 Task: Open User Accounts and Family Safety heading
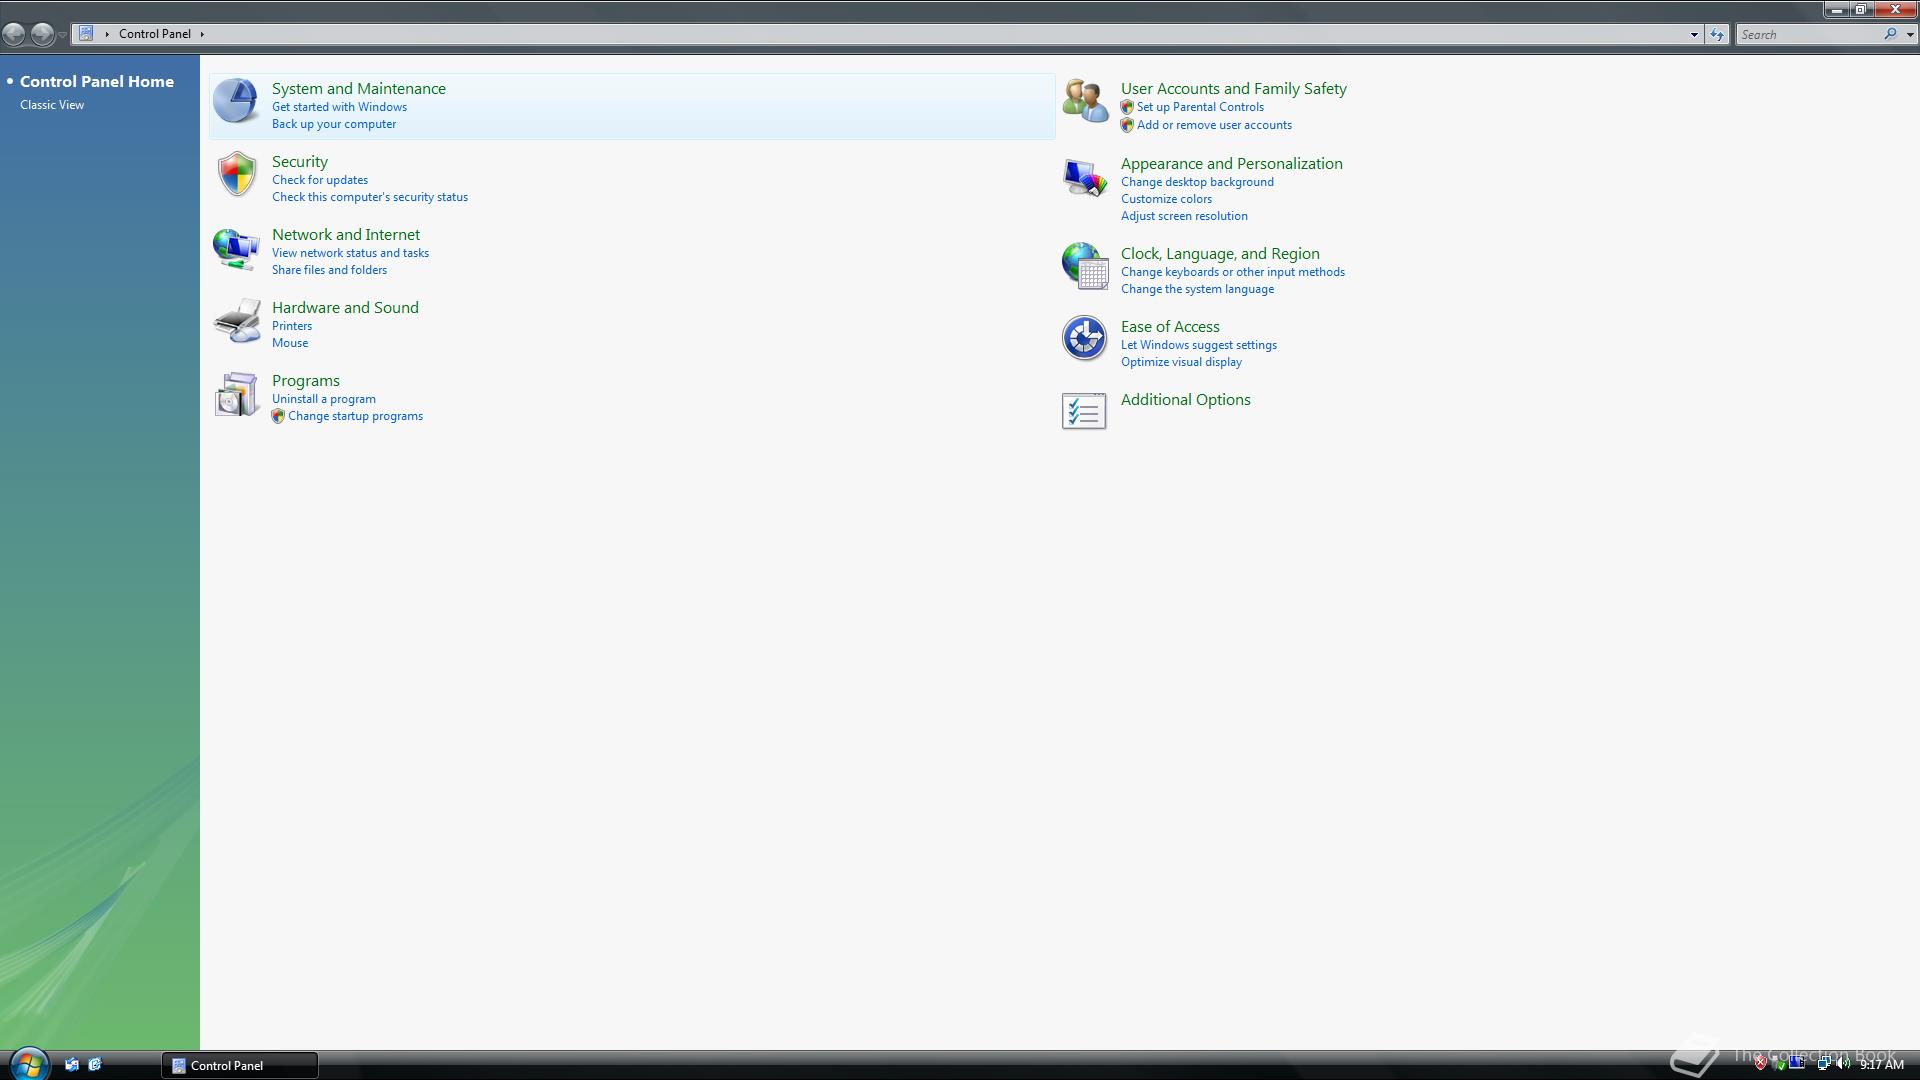tap(1234, 89)
